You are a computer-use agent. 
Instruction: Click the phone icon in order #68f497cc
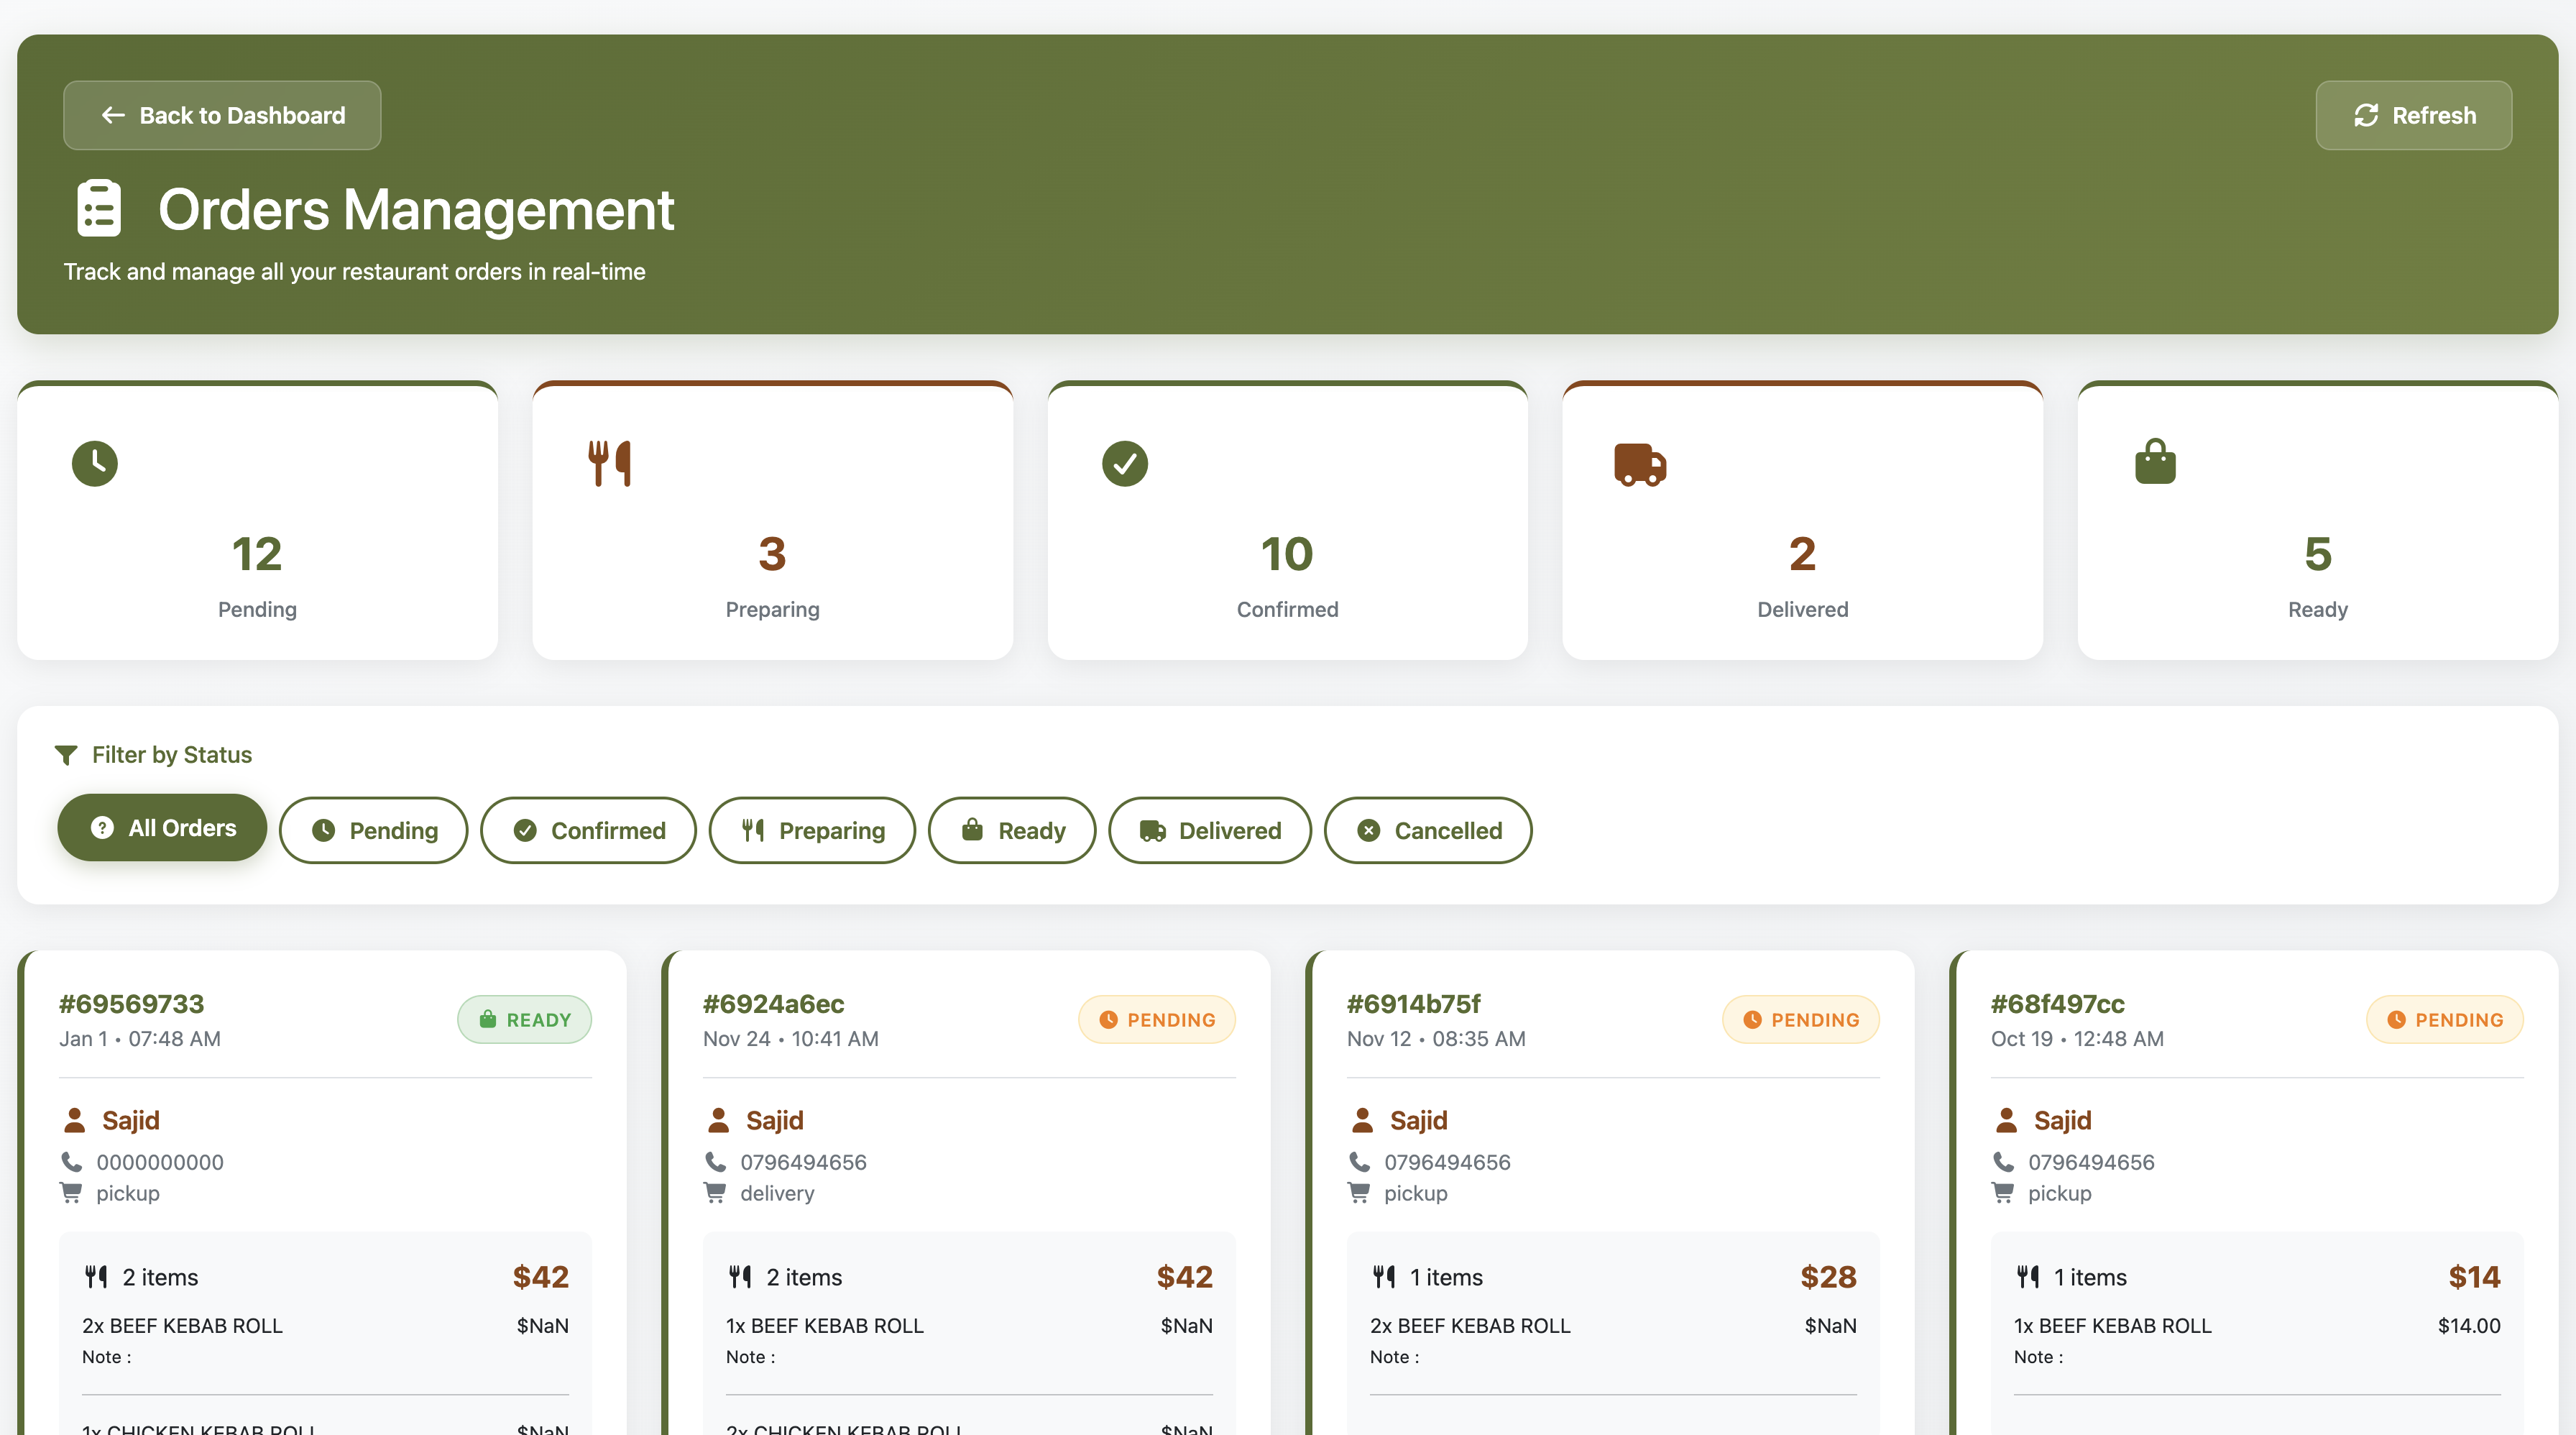pyautogui.click(x=2004, y=1162)
